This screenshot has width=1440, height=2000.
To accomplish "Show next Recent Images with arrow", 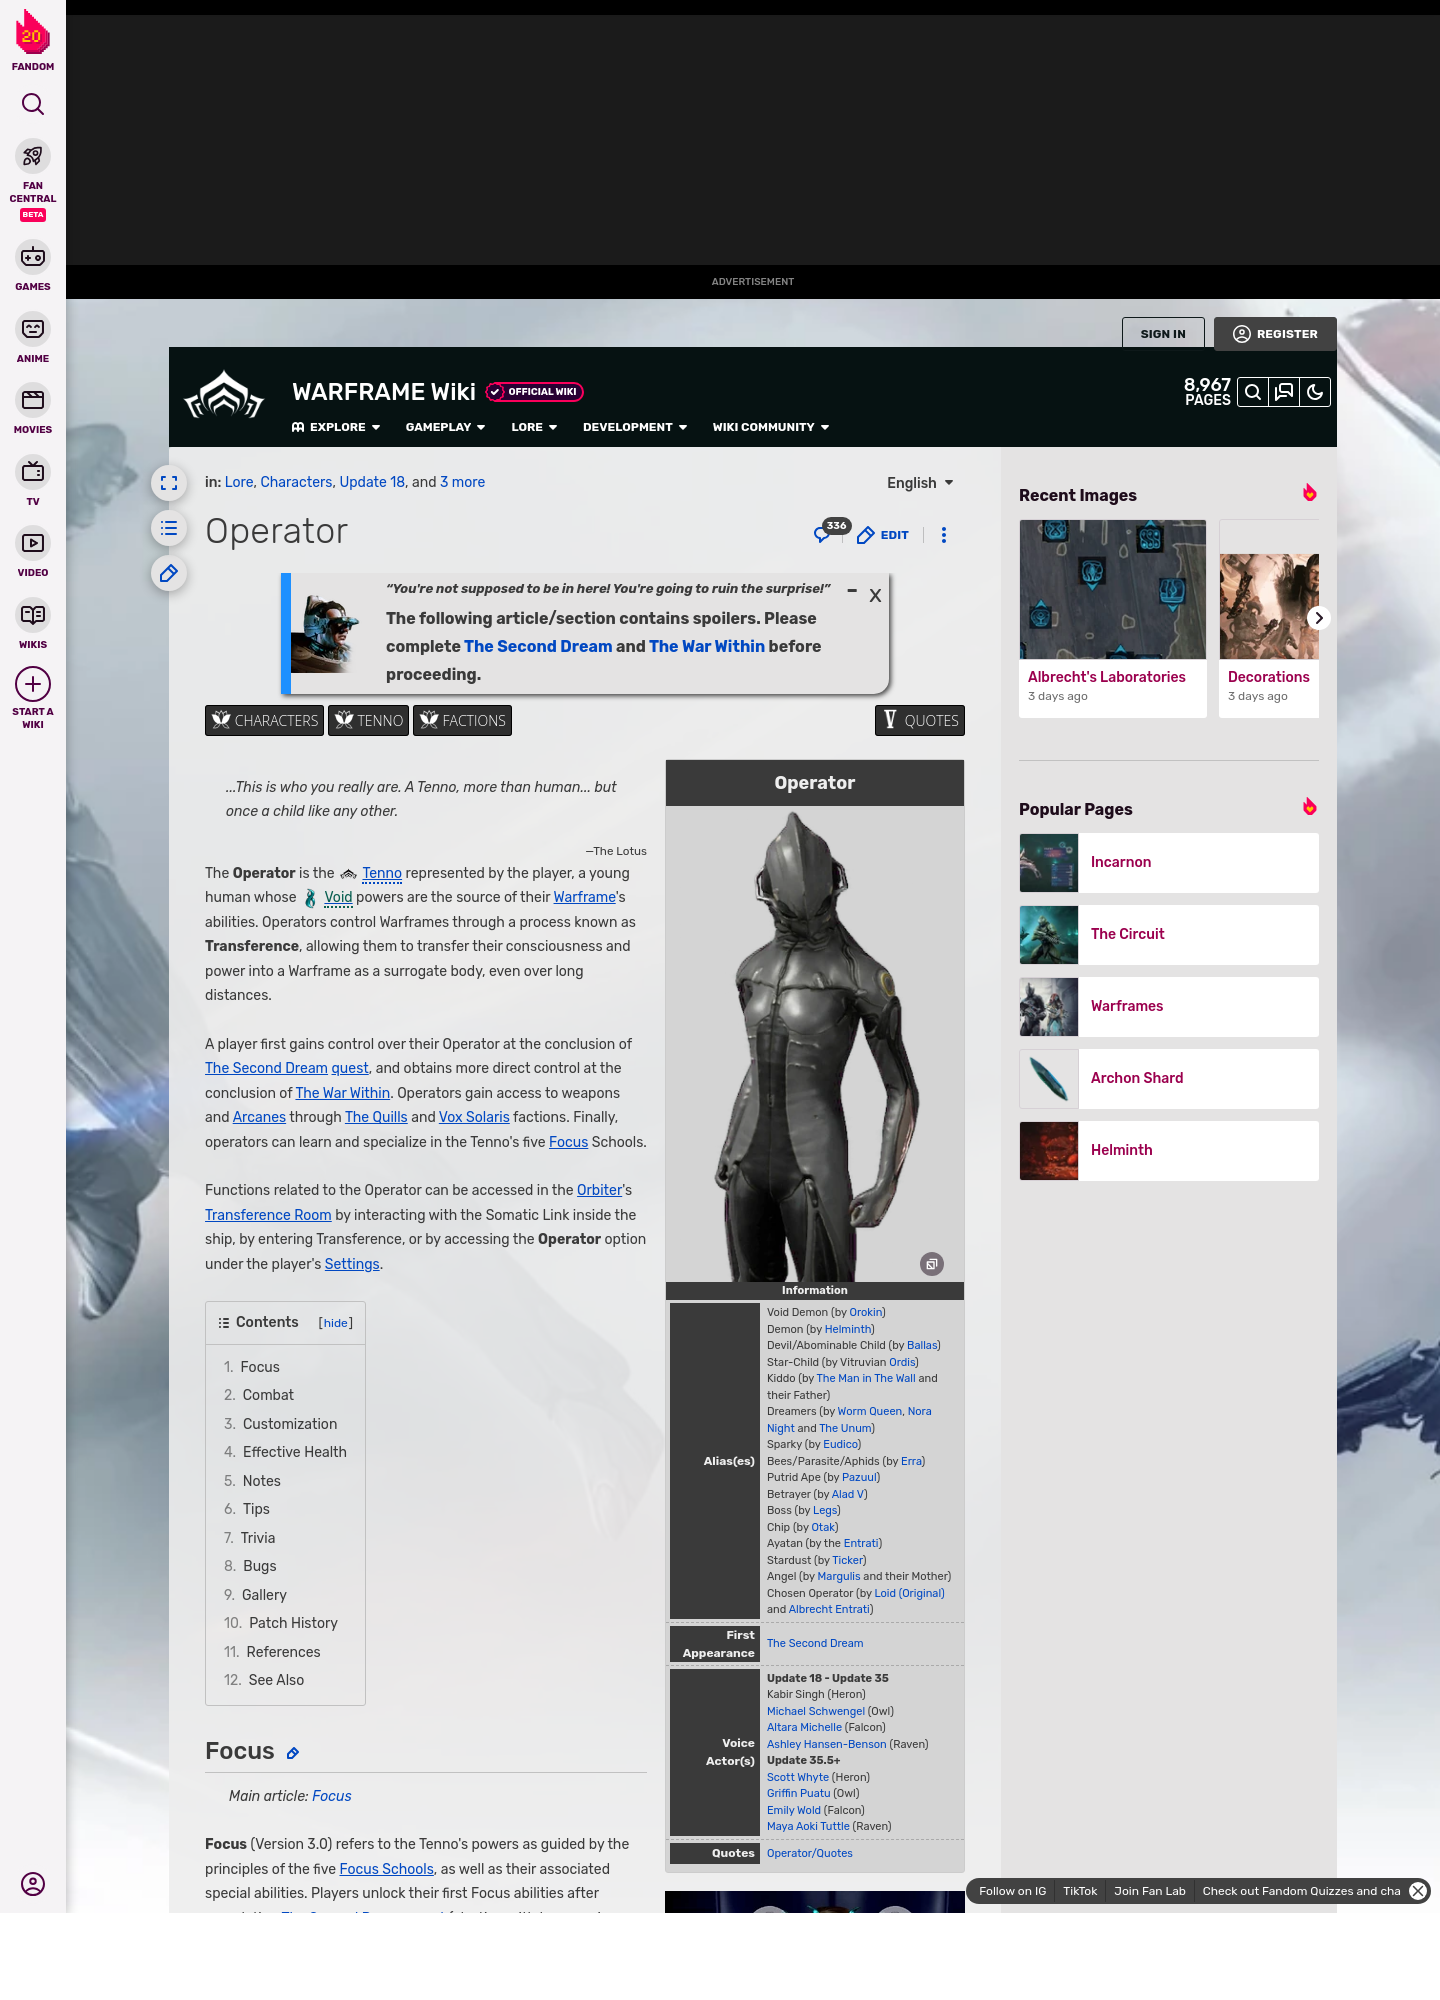I will point(1319,618).
